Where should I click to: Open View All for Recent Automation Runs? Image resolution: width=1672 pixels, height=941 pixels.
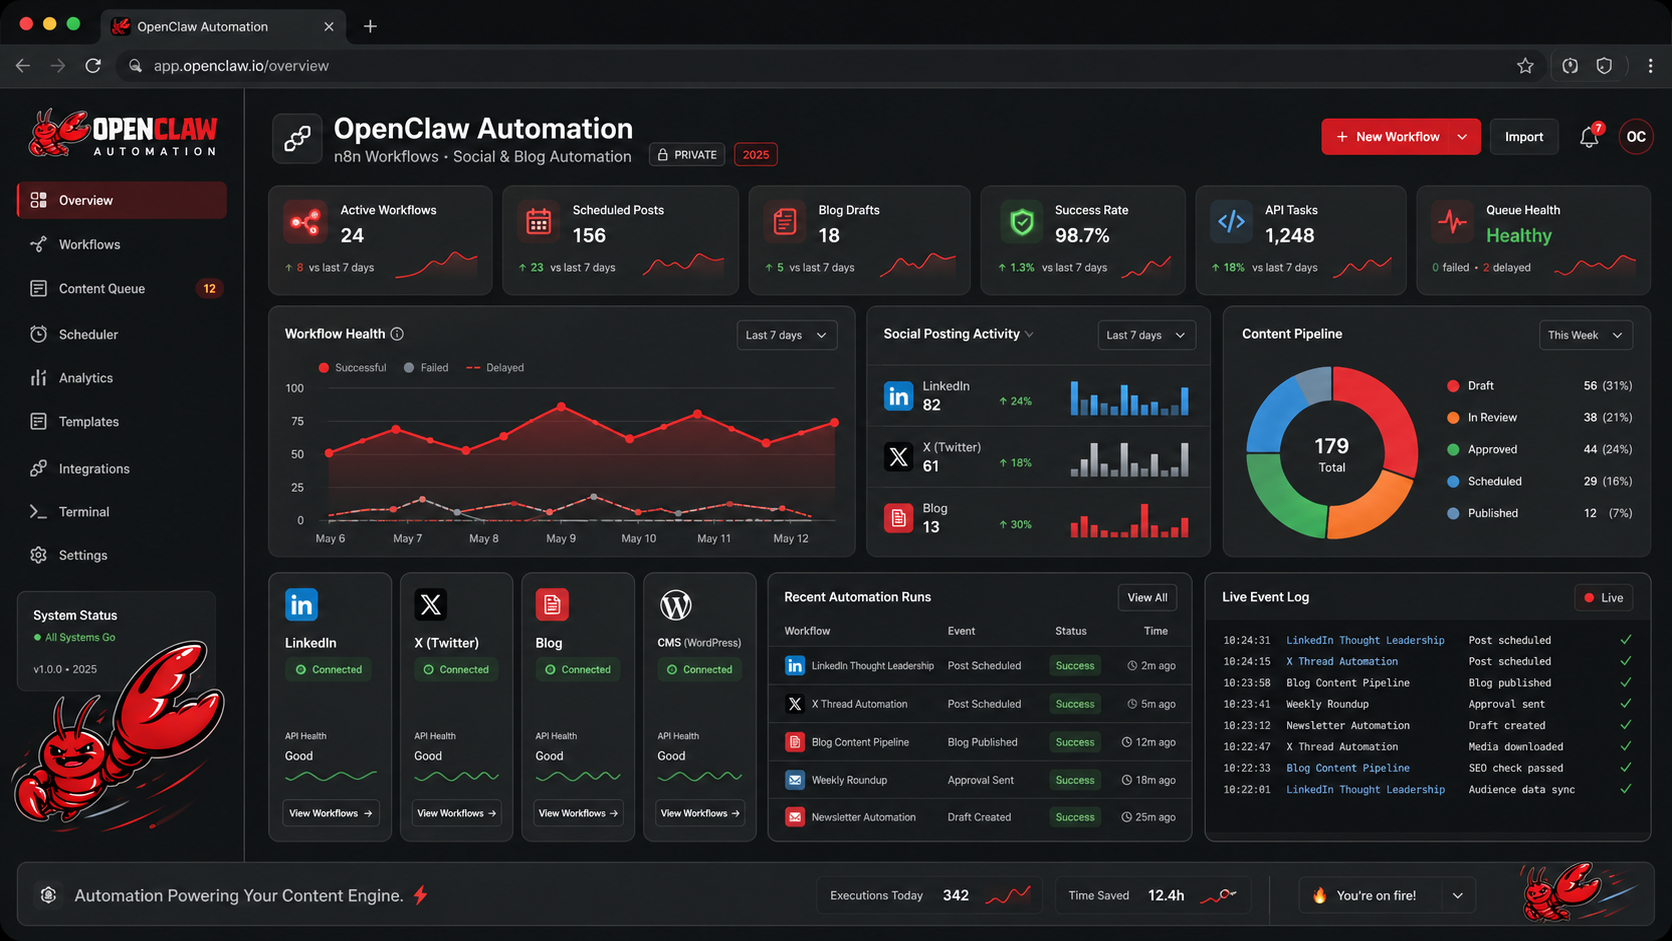[x=1146, y=597]
